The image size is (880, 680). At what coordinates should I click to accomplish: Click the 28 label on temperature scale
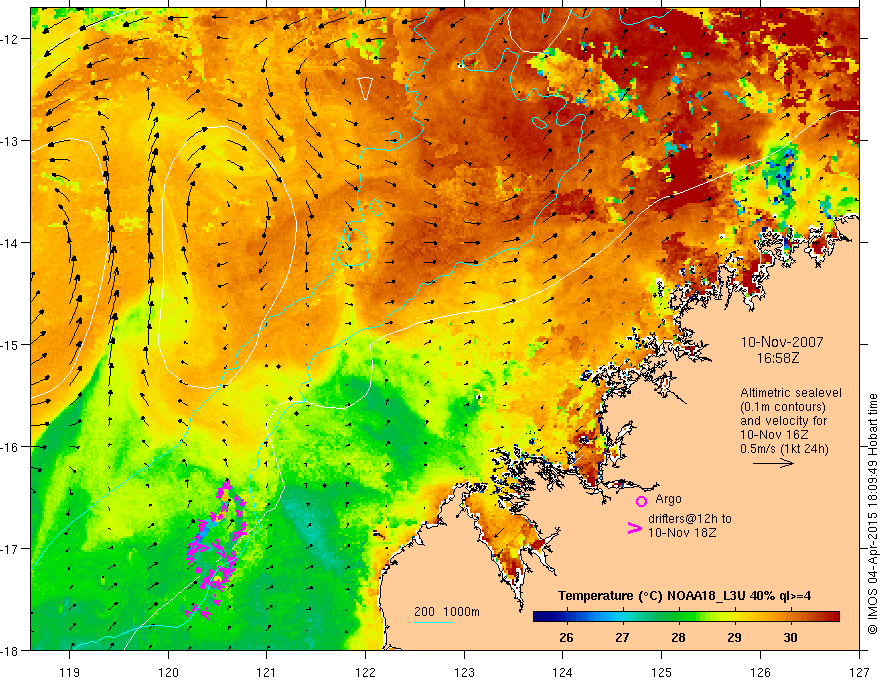click(x=678, y=637)
